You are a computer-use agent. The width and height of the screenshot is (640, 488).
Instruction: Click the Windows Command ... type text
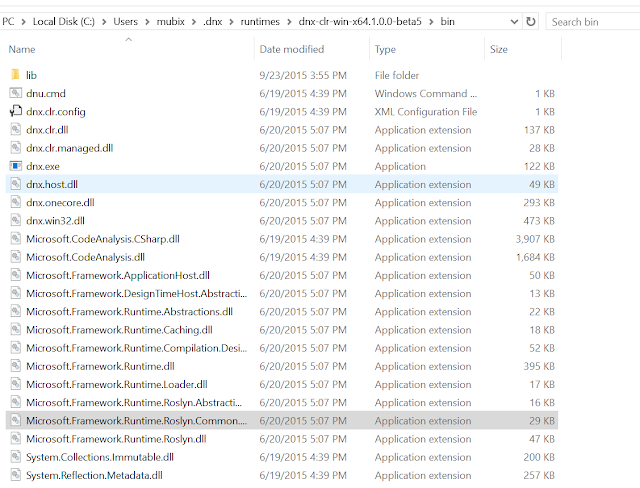tap(426, 93)
